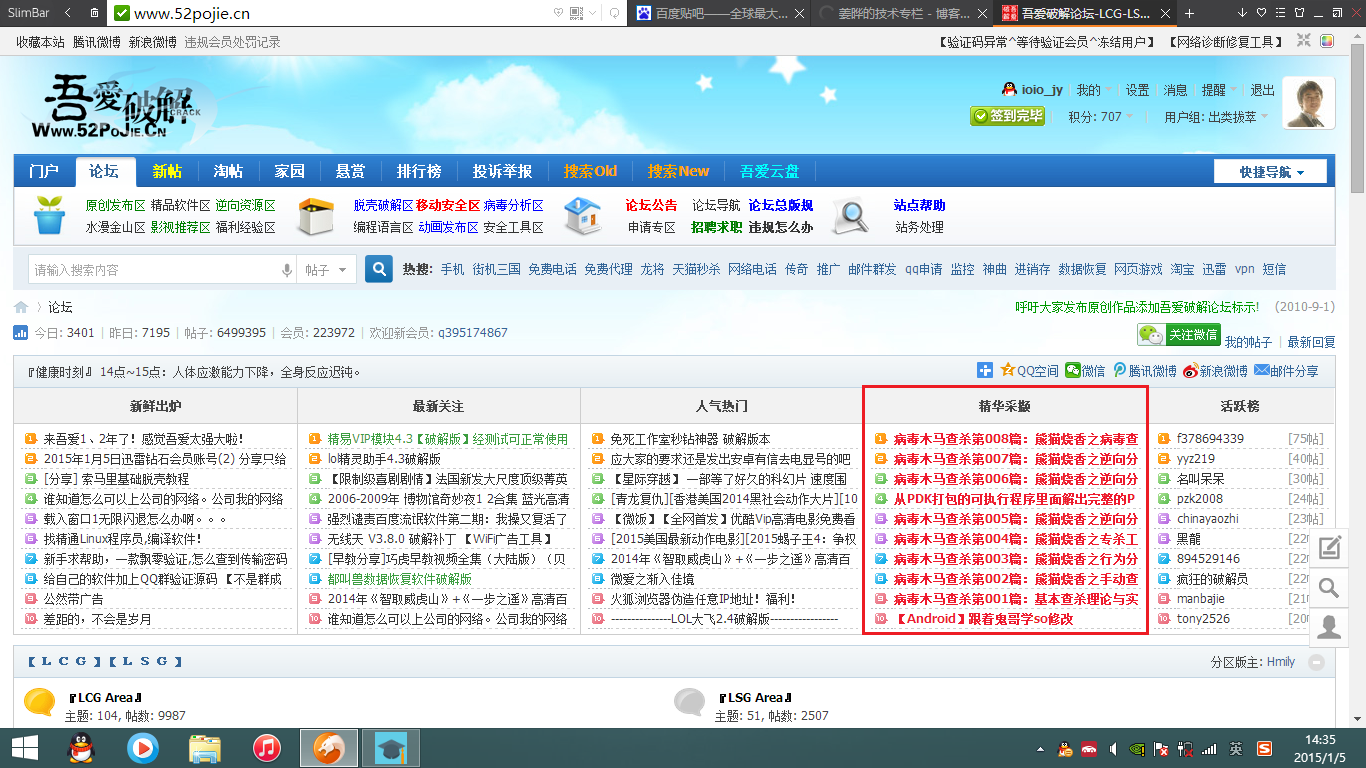Screen dimensions: 1366x768
Task: Open the 最新回复 link
Action: pyautogui.click(x=1311, y=342)
